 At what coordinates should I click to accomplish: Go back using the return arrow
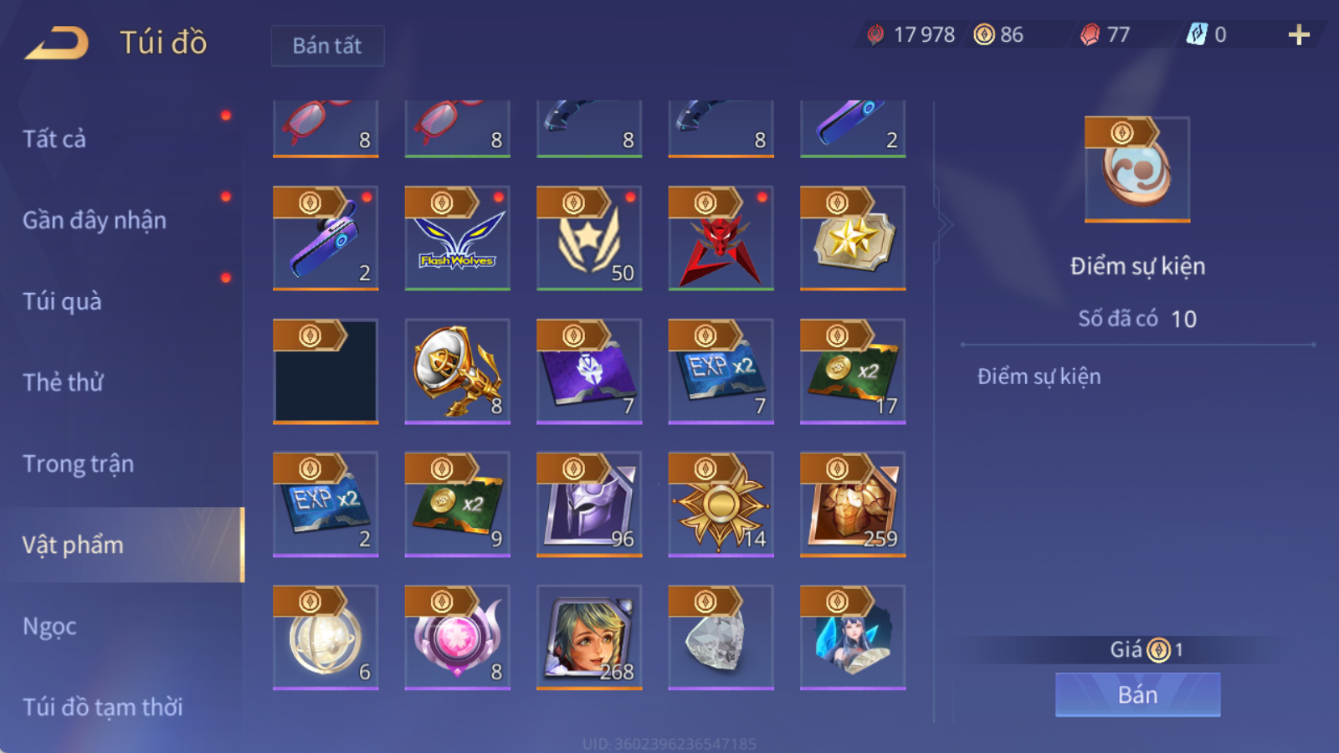pos(57,43)
